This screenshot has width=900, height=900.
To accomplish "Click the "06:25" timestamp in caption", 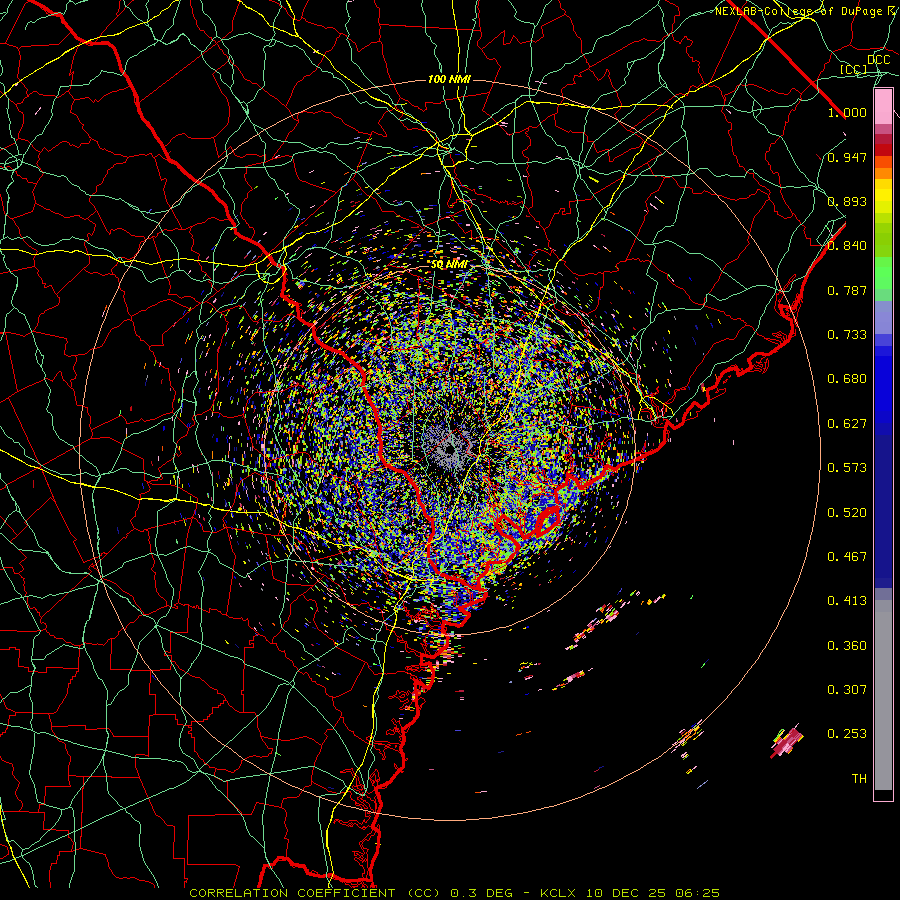I will (697, 893).
